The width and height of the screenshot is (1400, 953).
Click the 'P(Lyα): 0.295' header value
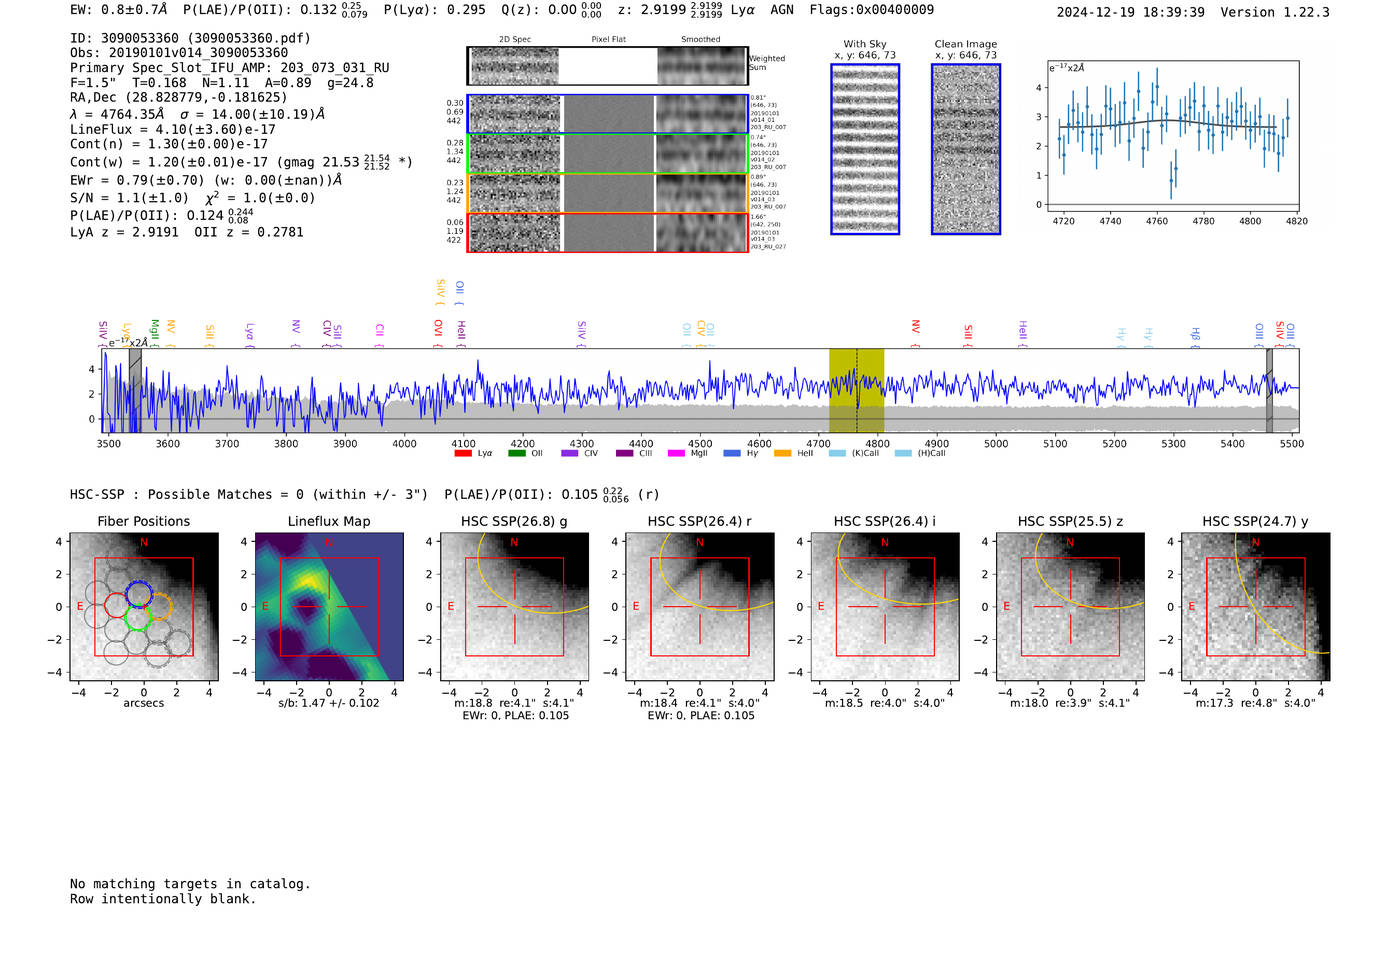435,10
